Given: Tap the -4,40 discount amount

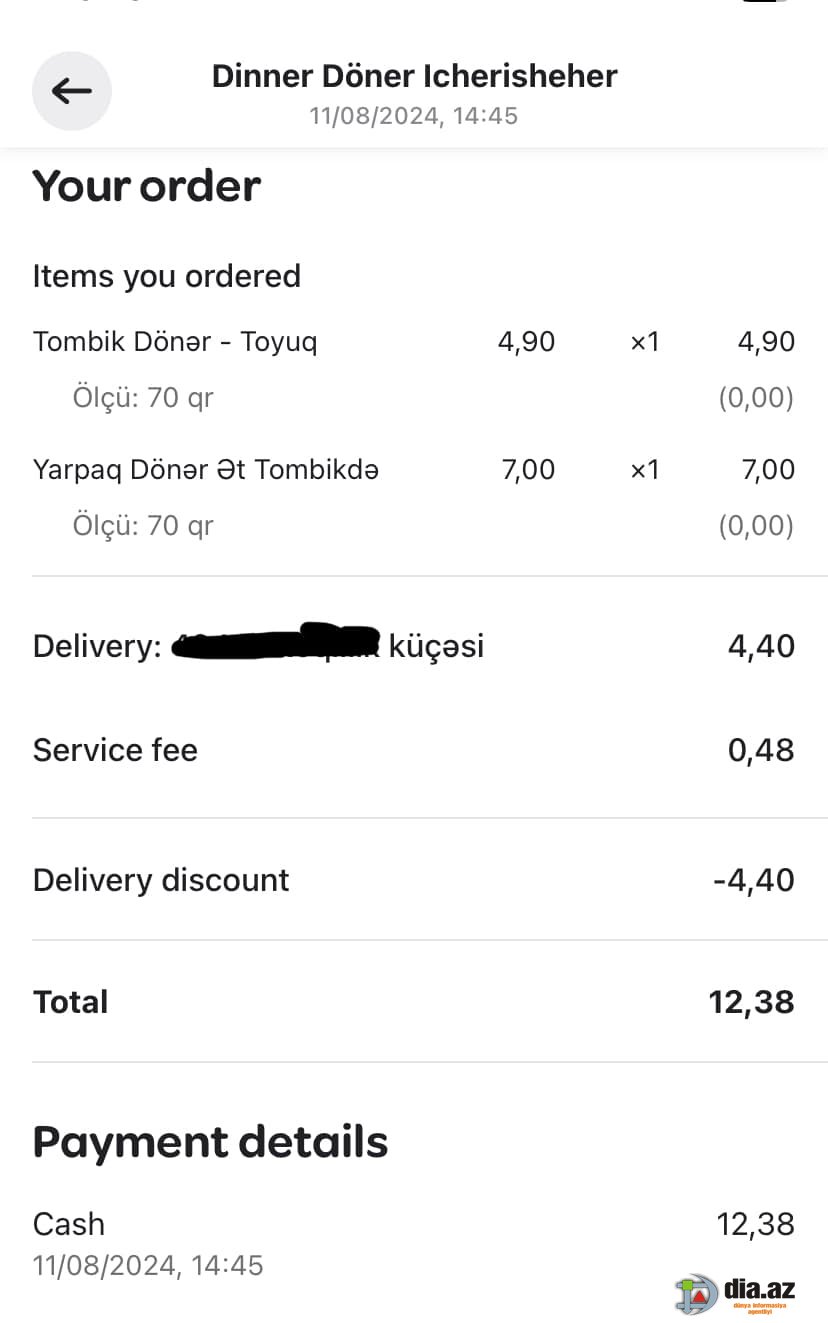Looking at the screenshot, I should pyautogui.click(x=754, y=880).
